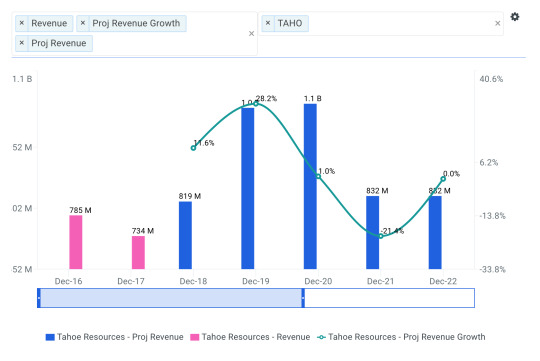Image resolution: width=540 pixels, height=361 pixels.
Task: Click the 11.6% growth line data point
Action: [x=193, y=148]
